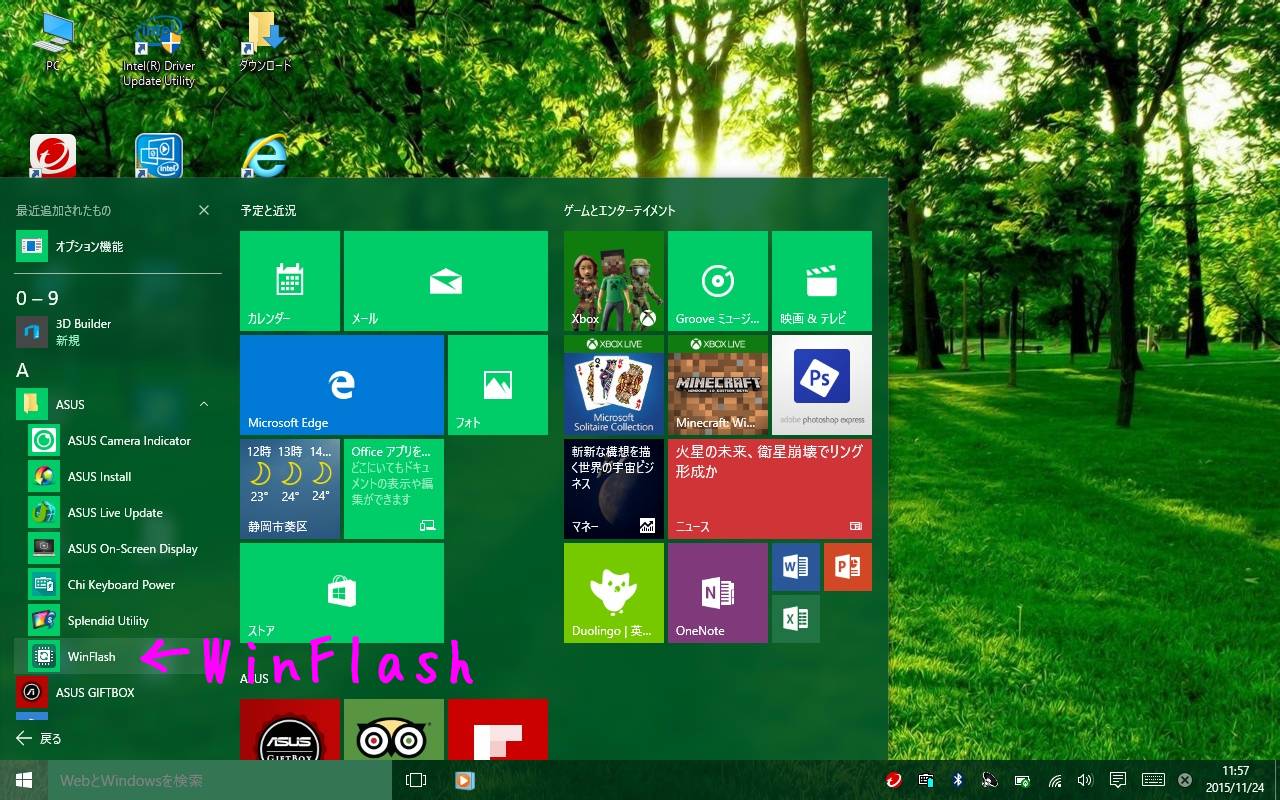Open the Minecraft tile

pyautogui.click(x=718, y=385)
